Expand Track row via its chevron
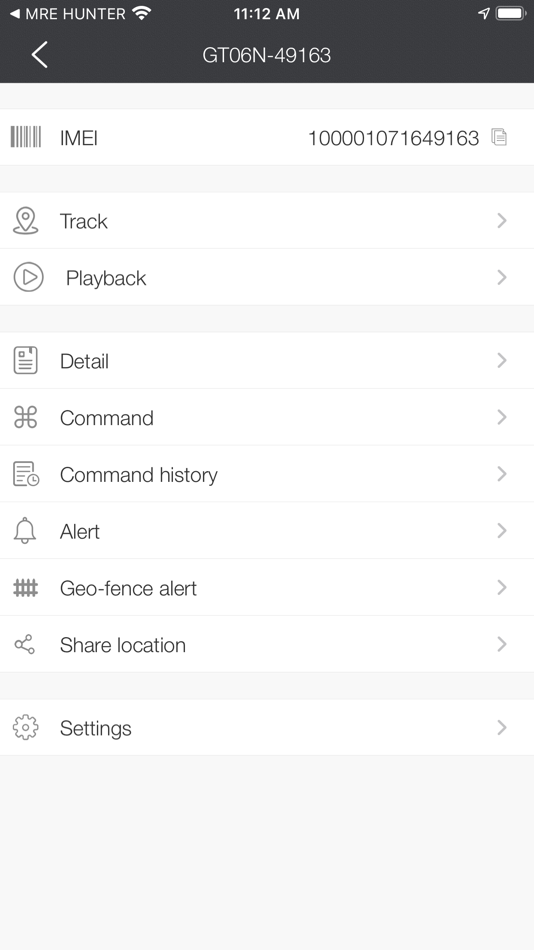This screenshot has width=534, height=950. point(502,221)
